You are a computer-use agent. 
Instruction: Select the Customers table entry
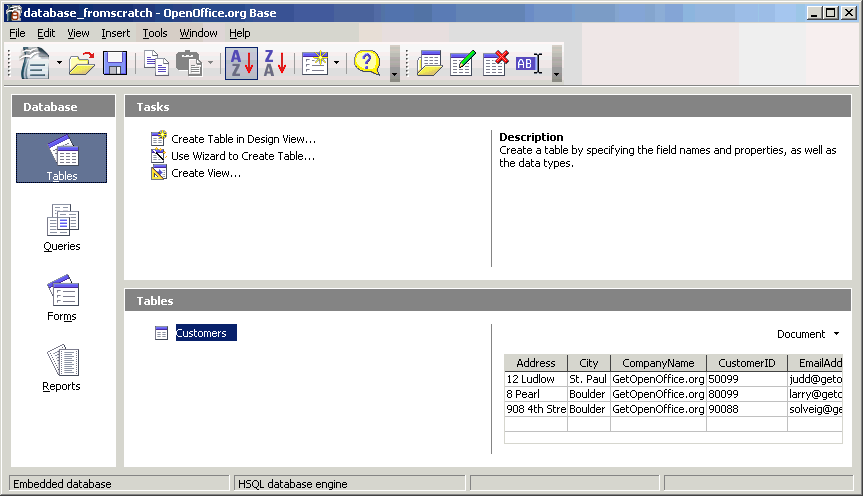206,333
